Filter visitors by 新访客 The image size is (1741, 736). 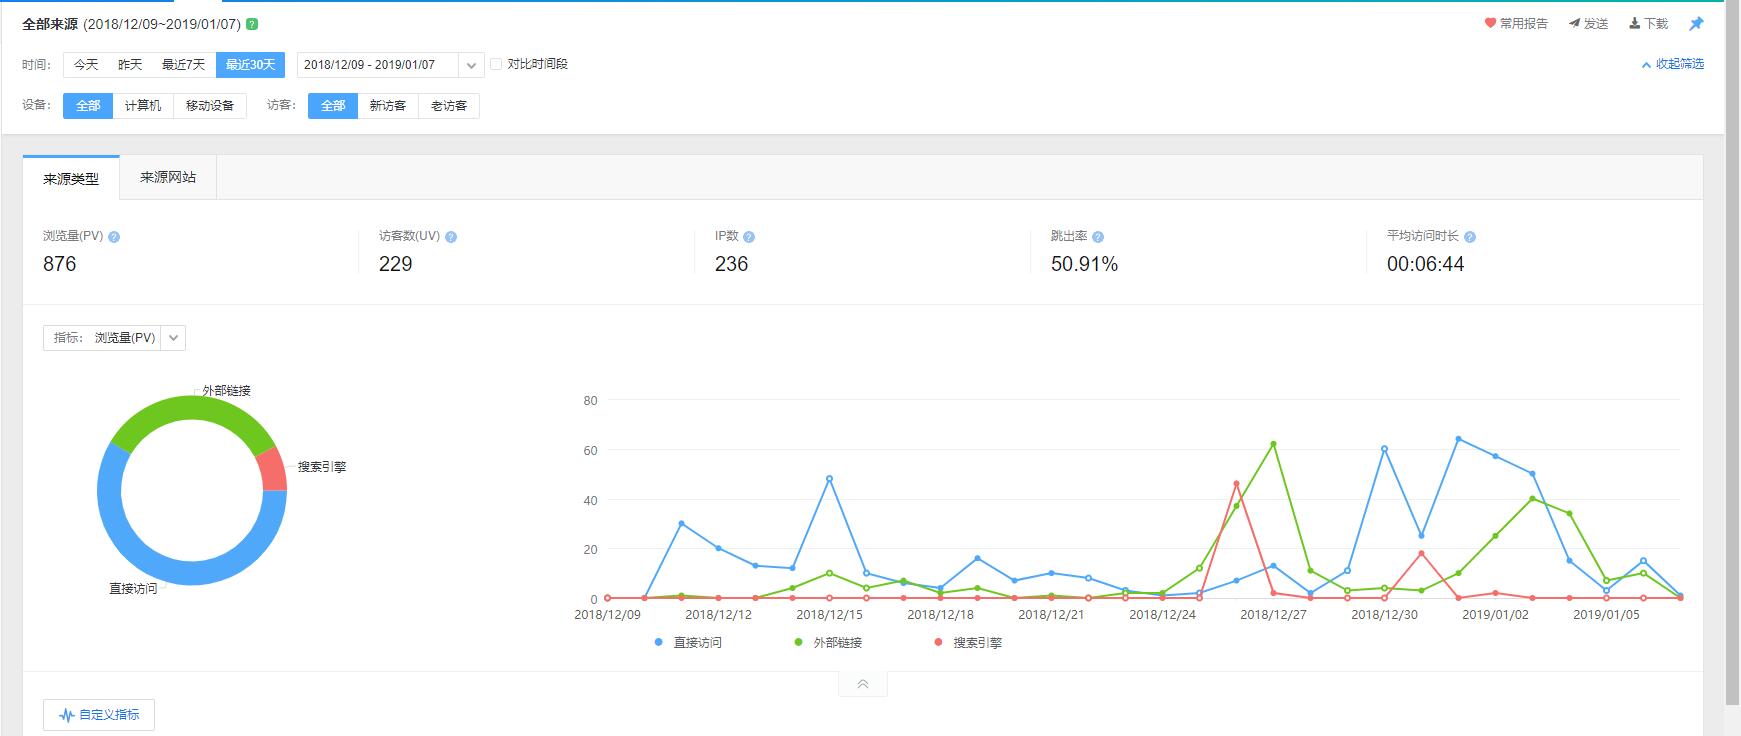click(x=388, y=106)
